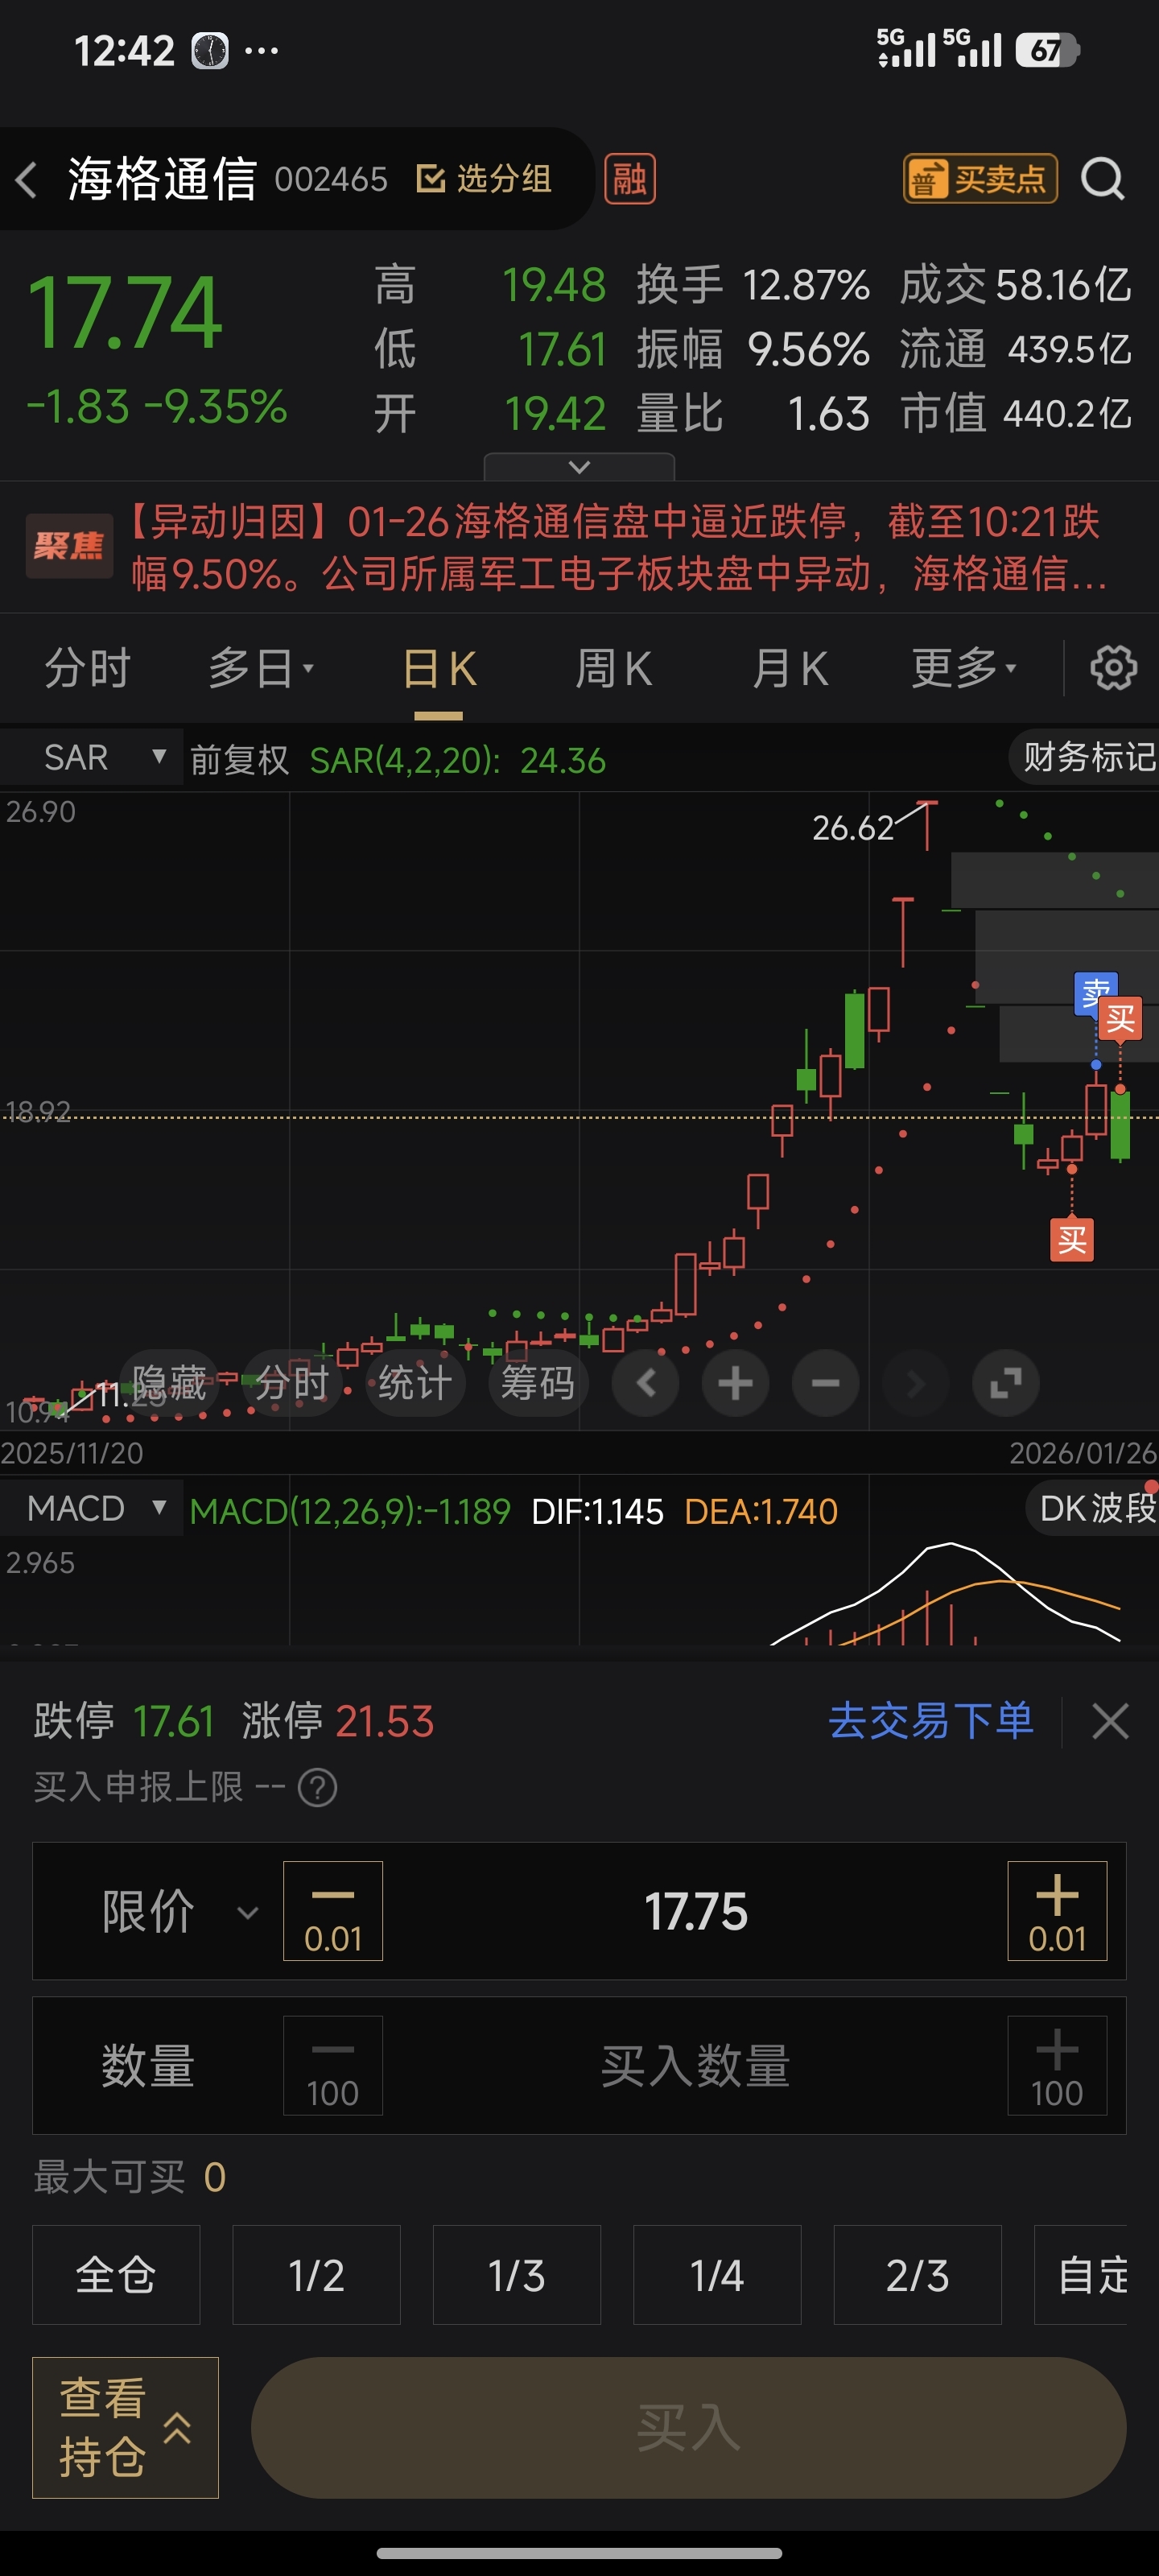Decrease quantity by 100
This screenshot has width=1159, height=2576.
click(x=333, y=2065)
